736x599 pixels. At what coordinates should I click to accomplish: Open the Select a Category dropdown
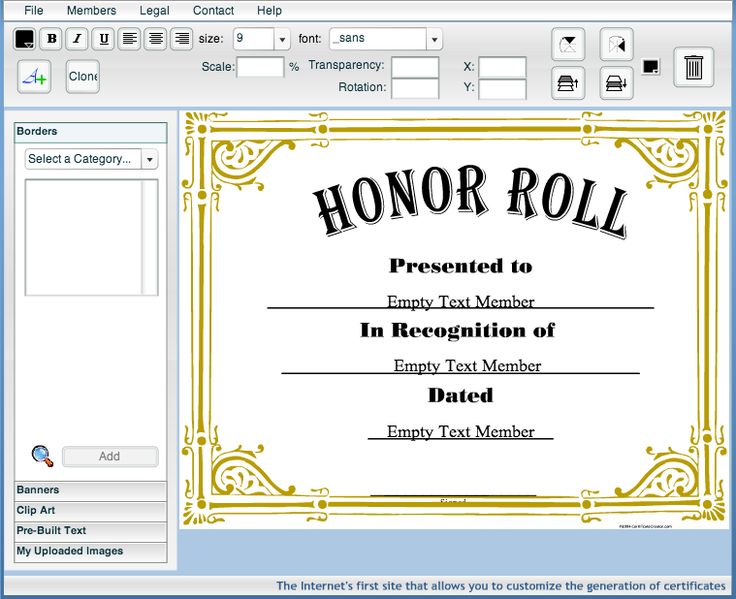point(92,159)
